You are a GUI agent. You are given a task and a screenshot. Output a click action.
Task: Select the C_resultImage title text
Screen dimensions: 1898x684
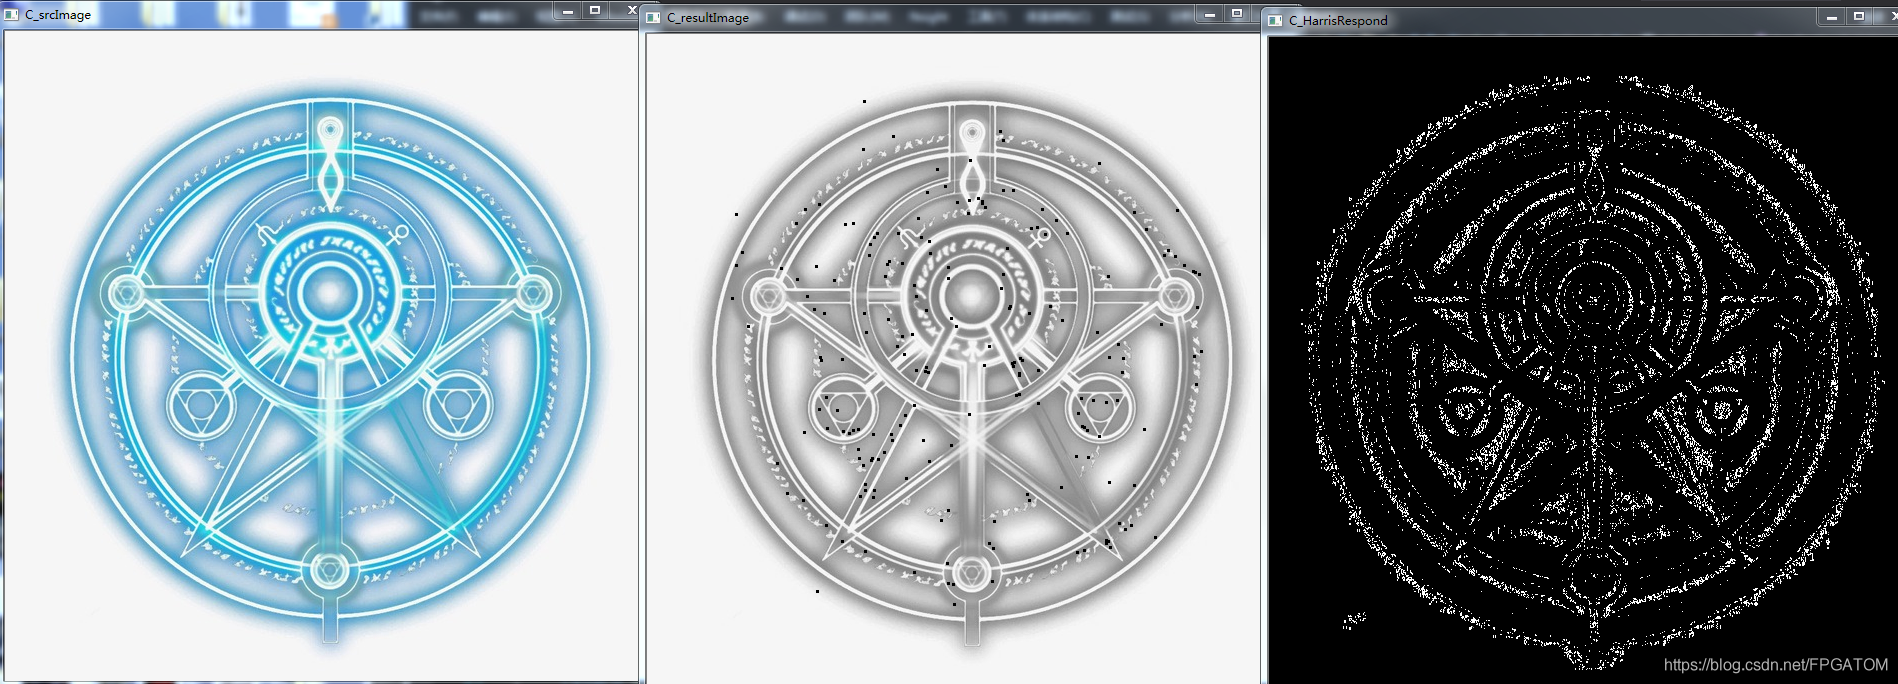point(708,18)
